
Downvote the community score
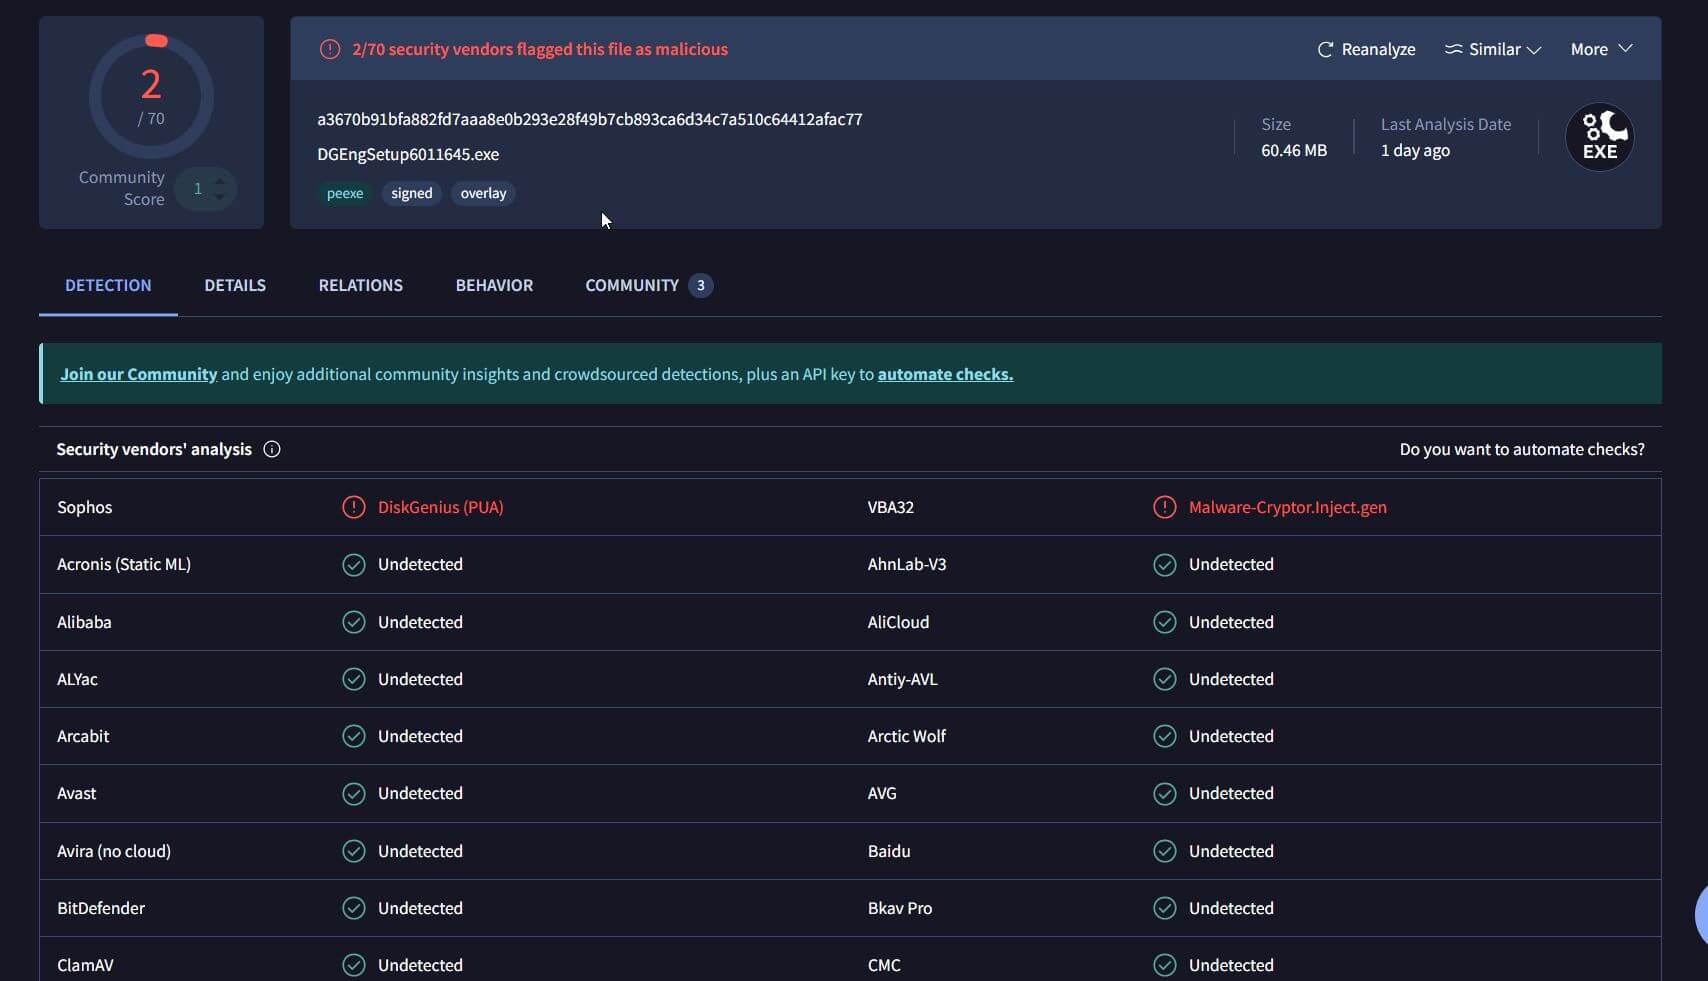(x=220, y=197)
